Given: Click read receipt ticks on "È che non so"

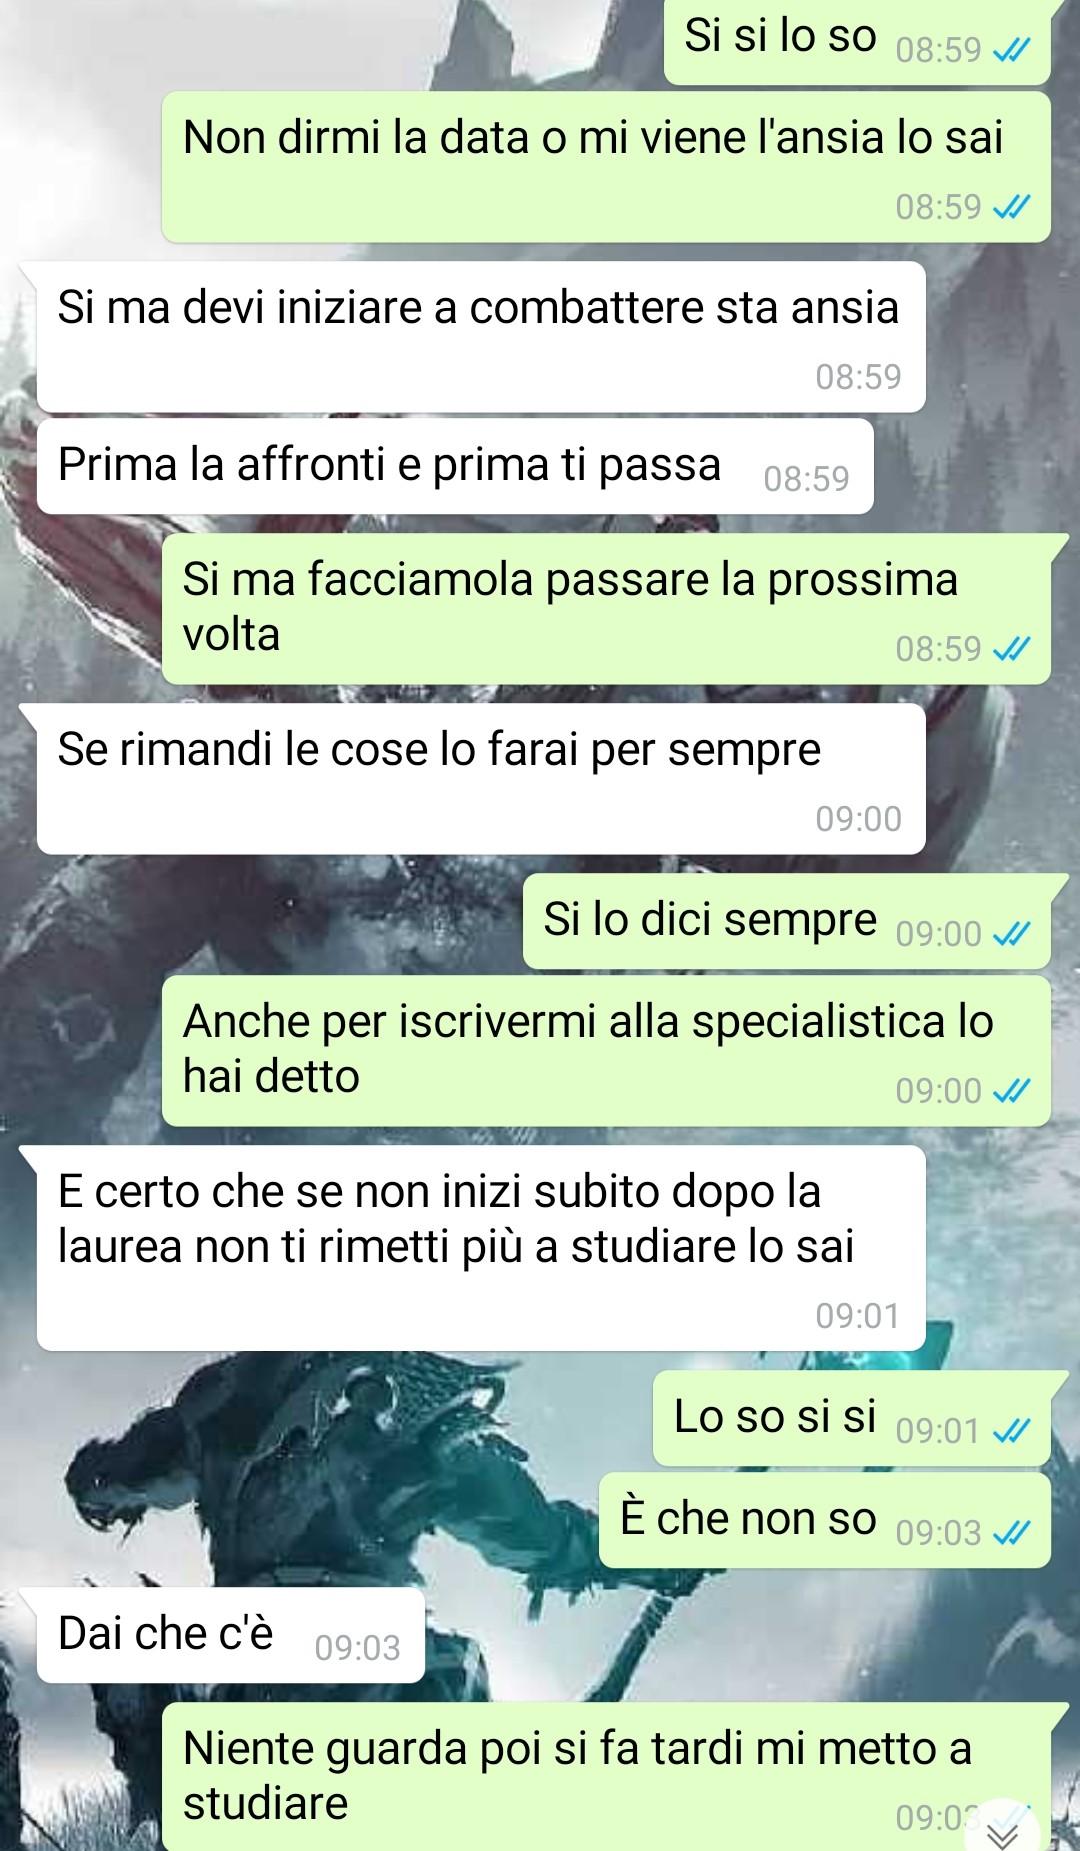Looking at the screenshot, I should pos(1011,1533).
